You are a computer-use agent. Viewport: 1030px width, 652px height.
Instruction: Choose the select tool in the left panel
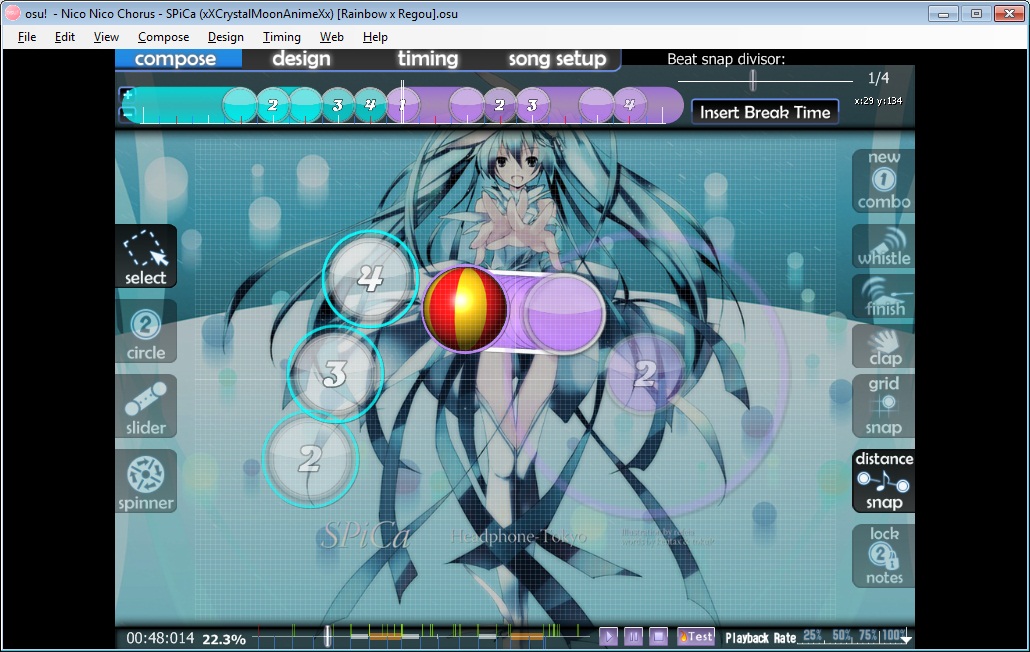[146, 256]
